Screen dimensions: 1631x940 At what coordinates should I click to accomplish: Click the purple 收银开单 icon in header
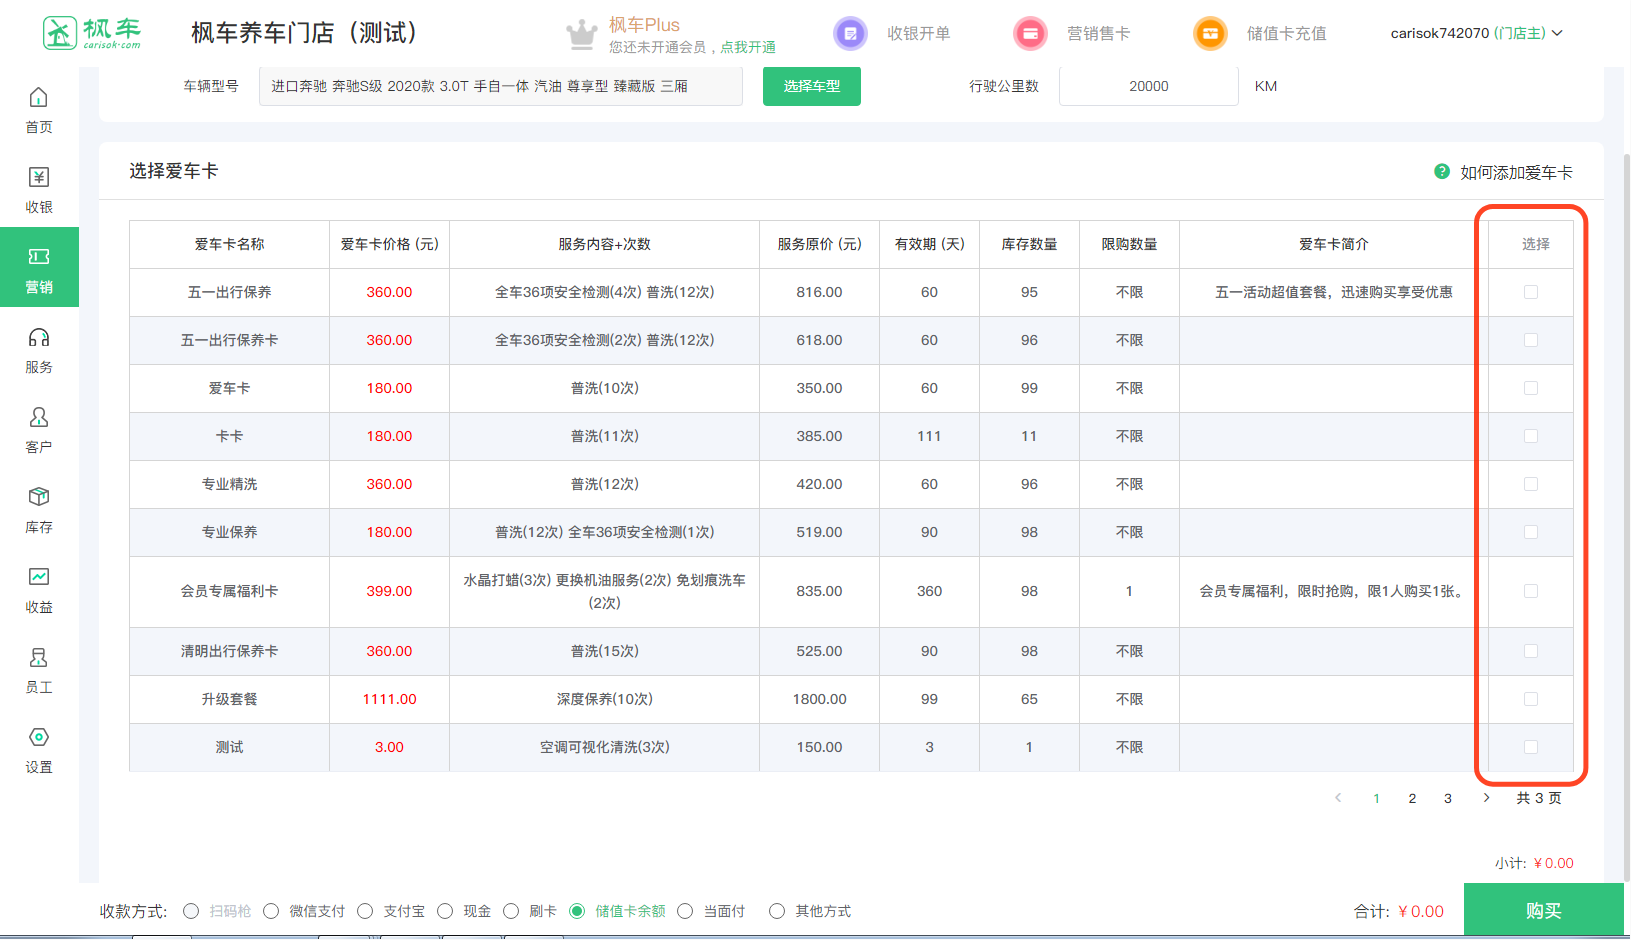pyautogui.click(x=850, y=34)
